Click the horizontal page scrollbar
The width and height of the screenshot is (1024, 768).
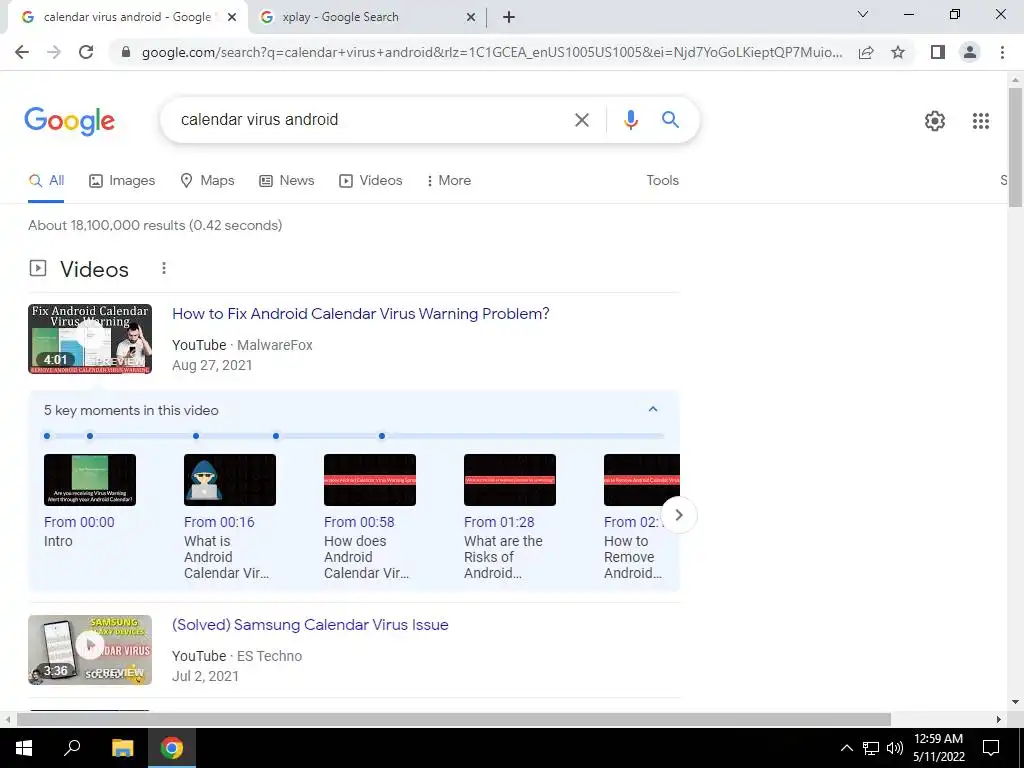454,719
